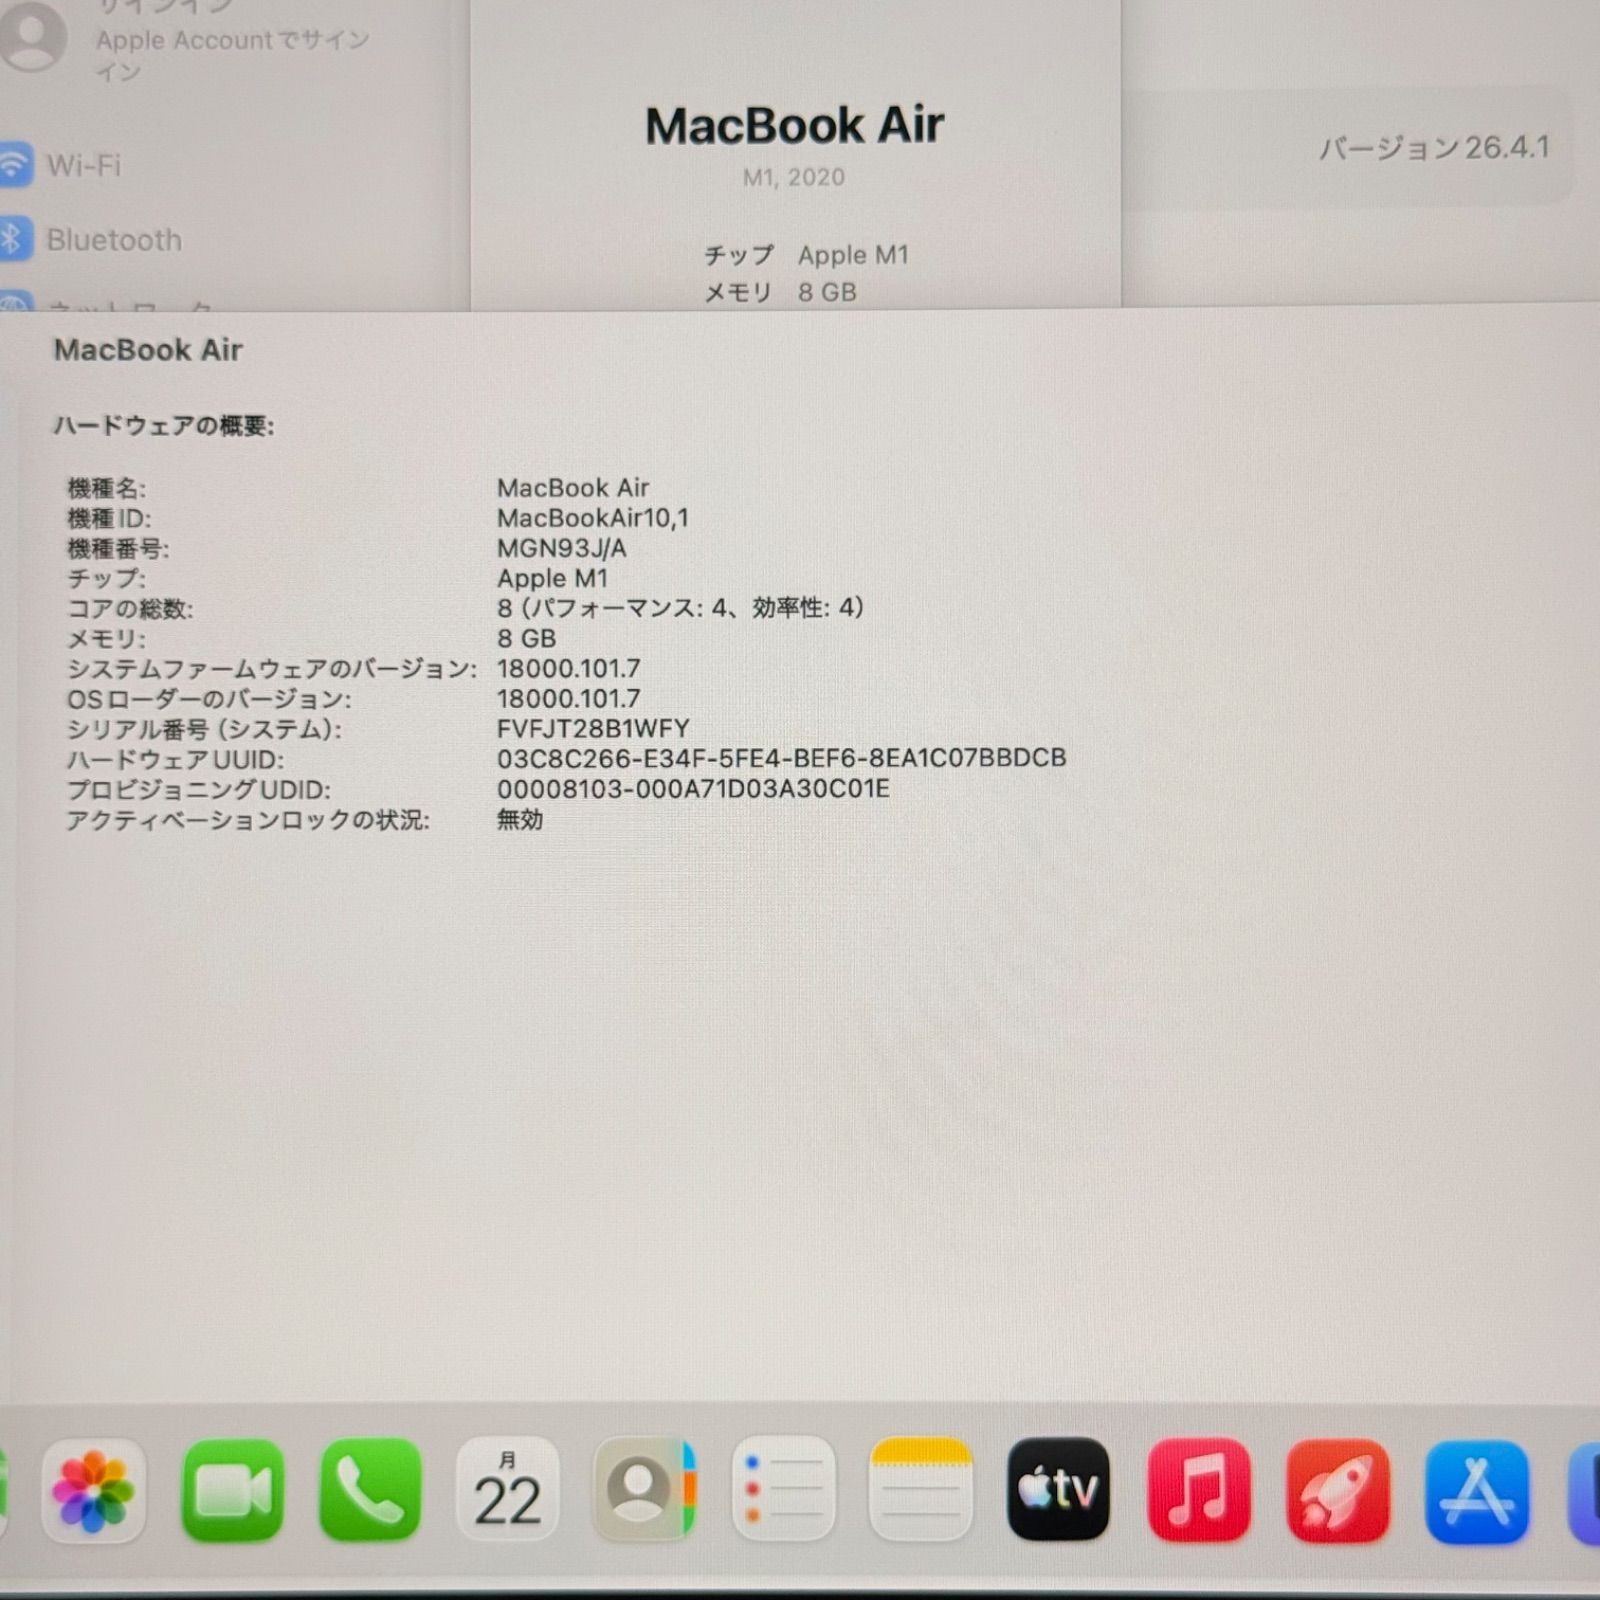This screenshot has height=1600, width=1600.
Task: Click the system firmware version 18000.101.7
Action: pos(569,669)
